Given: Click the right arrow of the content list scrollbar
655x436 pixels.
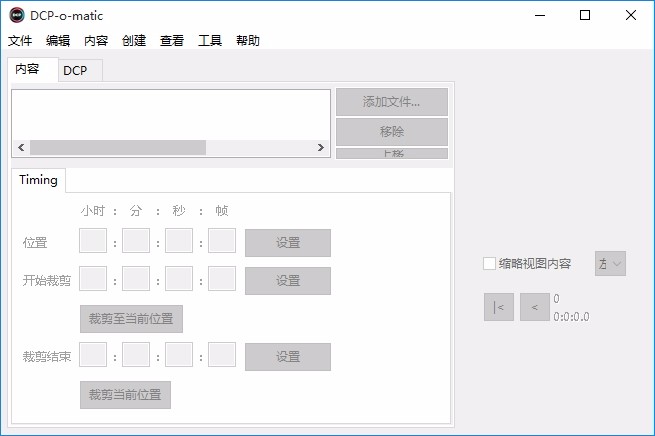Looking at the screenshot, I should tap(320, 147).
